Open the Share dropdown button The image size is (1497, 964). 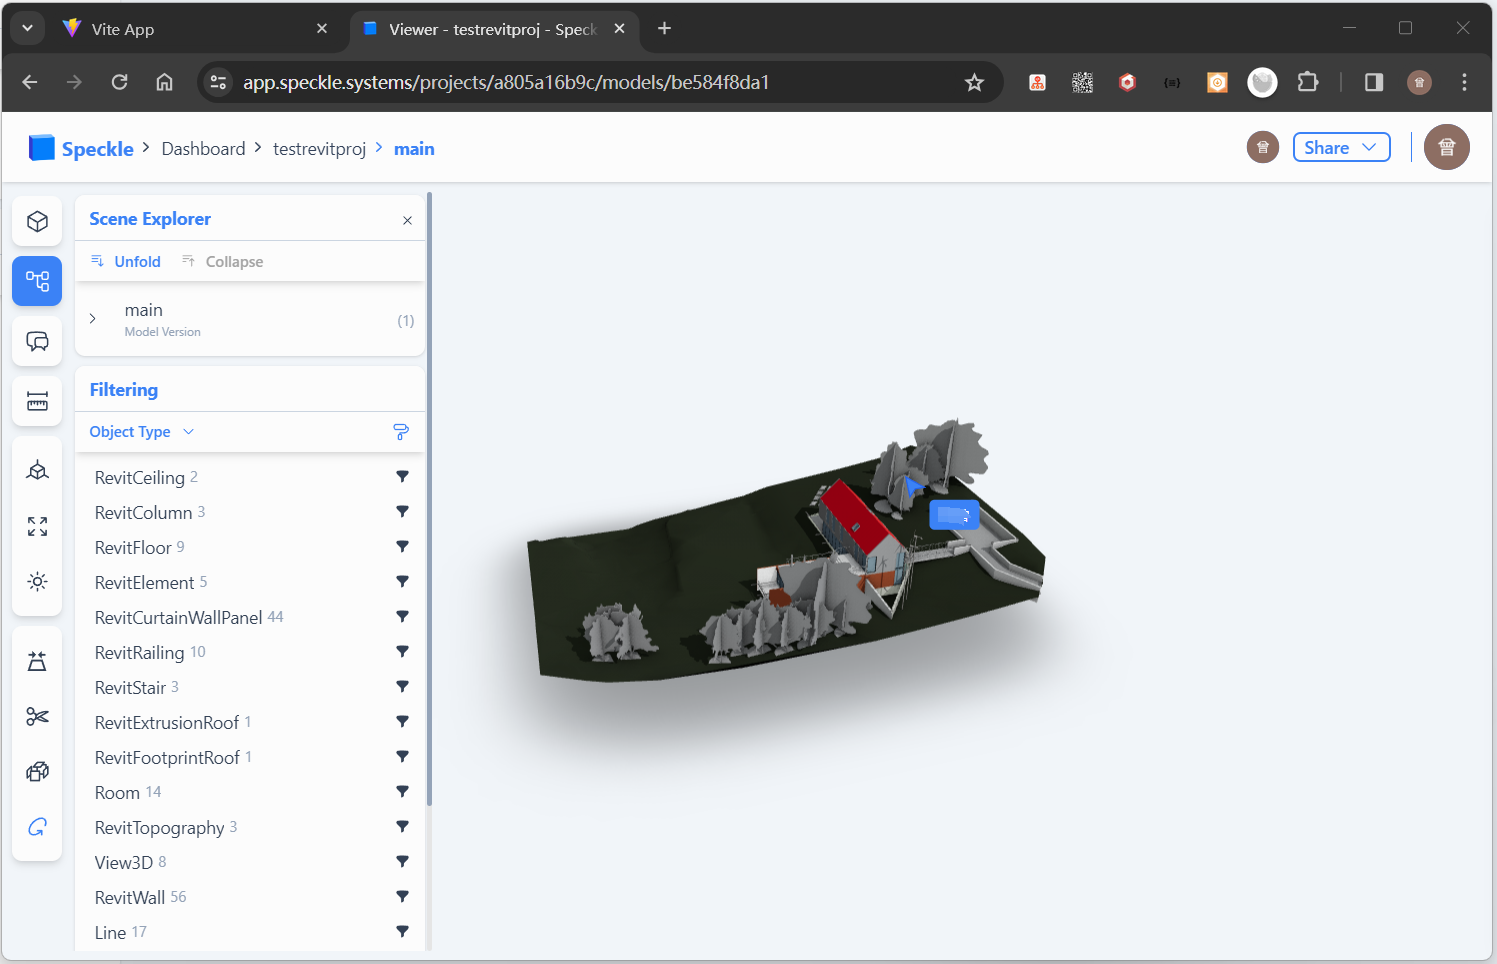coord(1341,148)
